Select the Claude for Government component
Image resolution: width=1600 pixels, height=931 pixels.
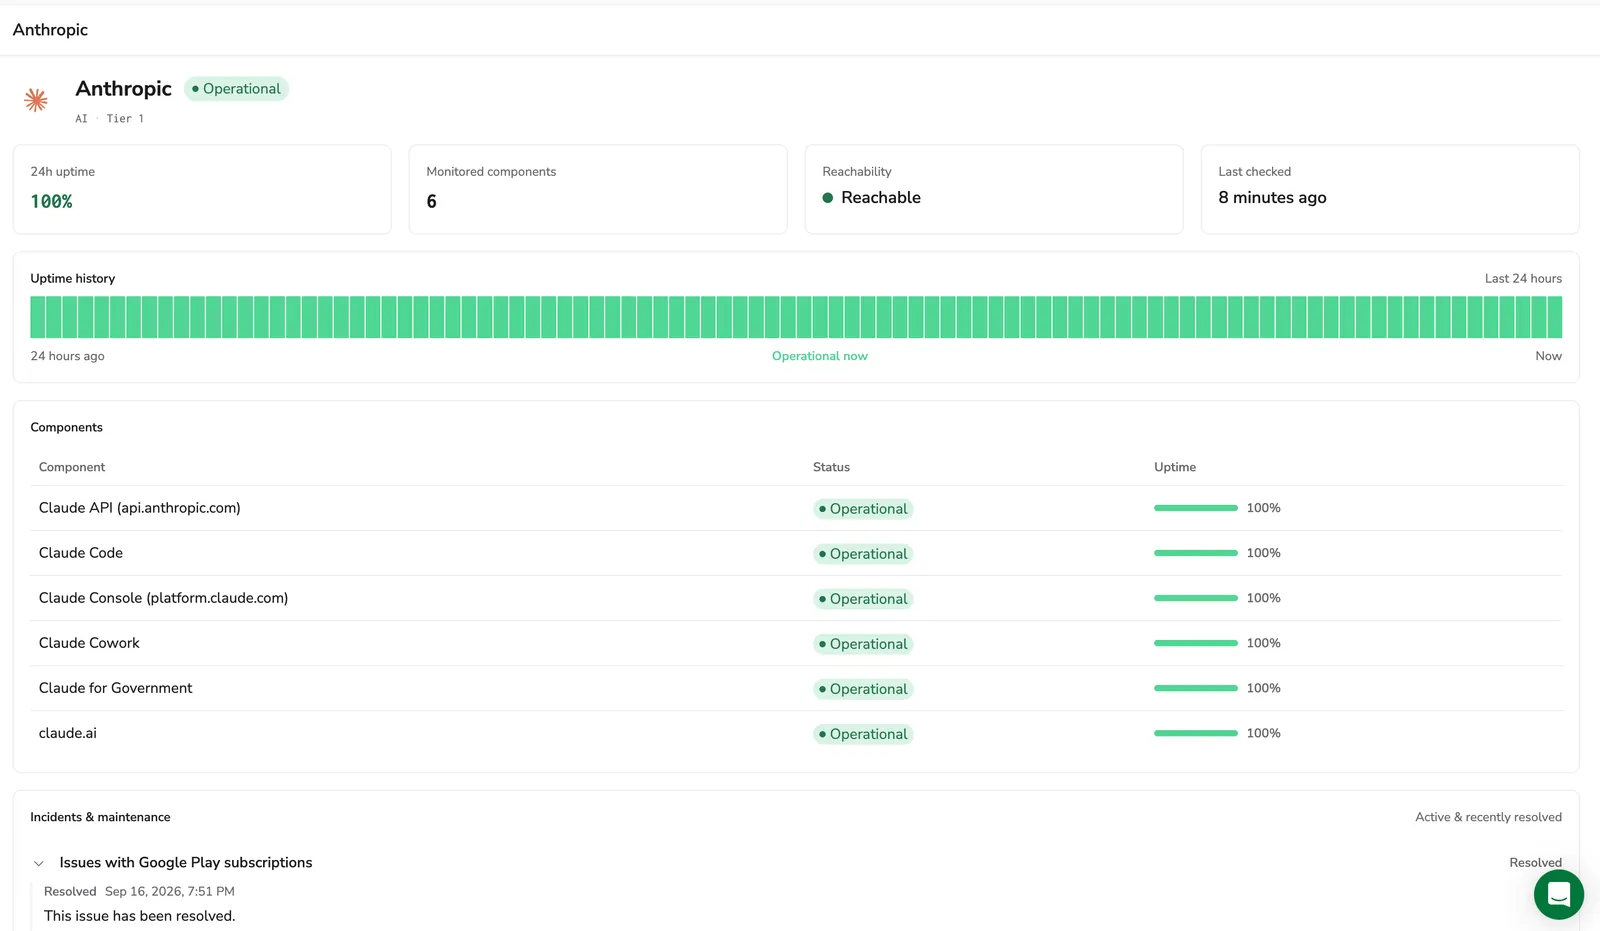coord(115,688)
